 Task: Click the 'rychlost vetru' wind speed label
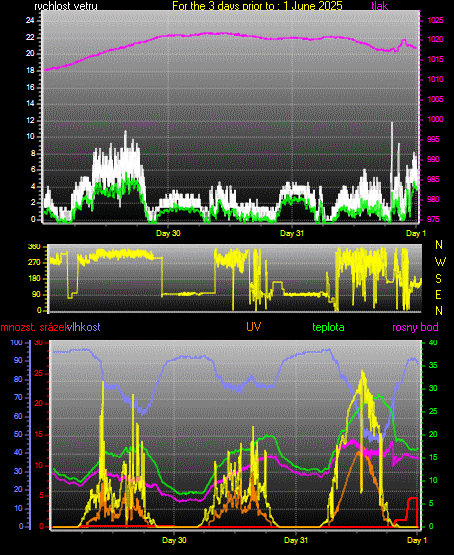click(x=66, y=5)
